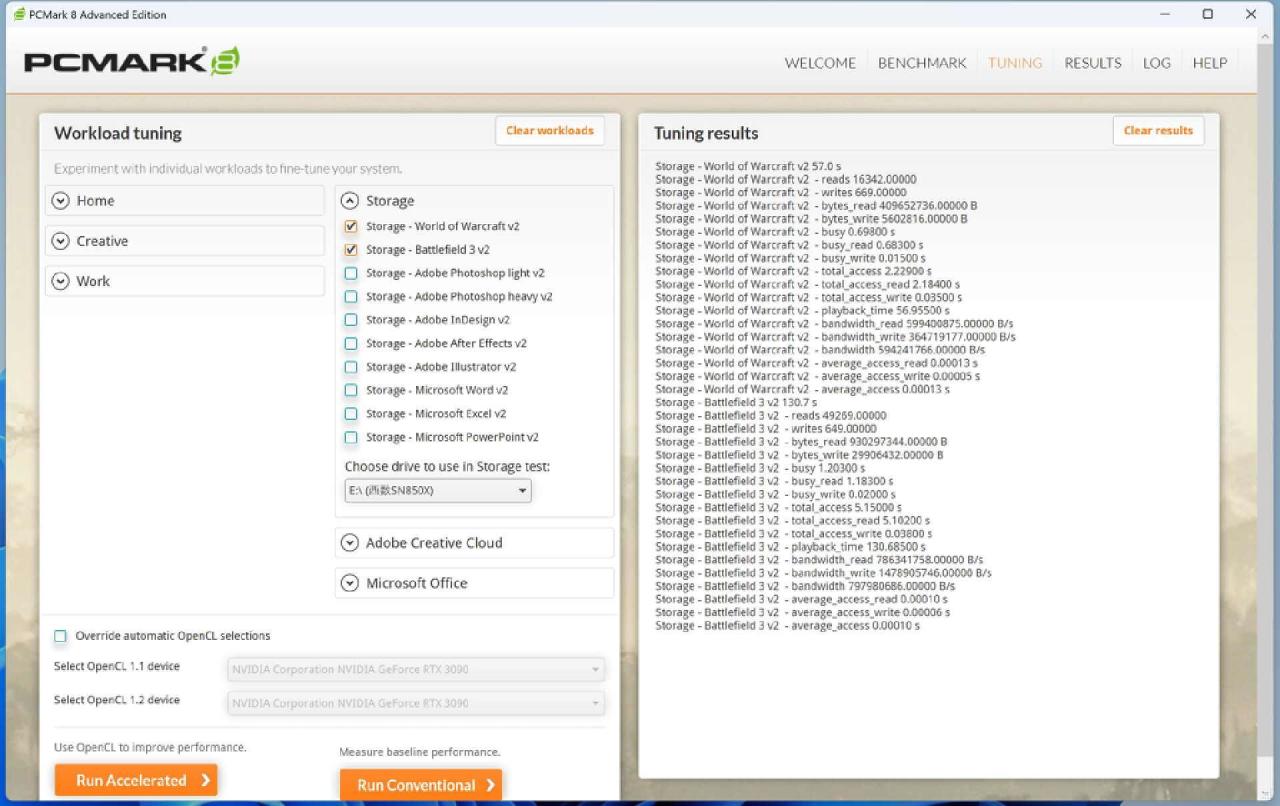Click the Battlefield 3 'average_access 0.00010 s' line

coord(788,626)
